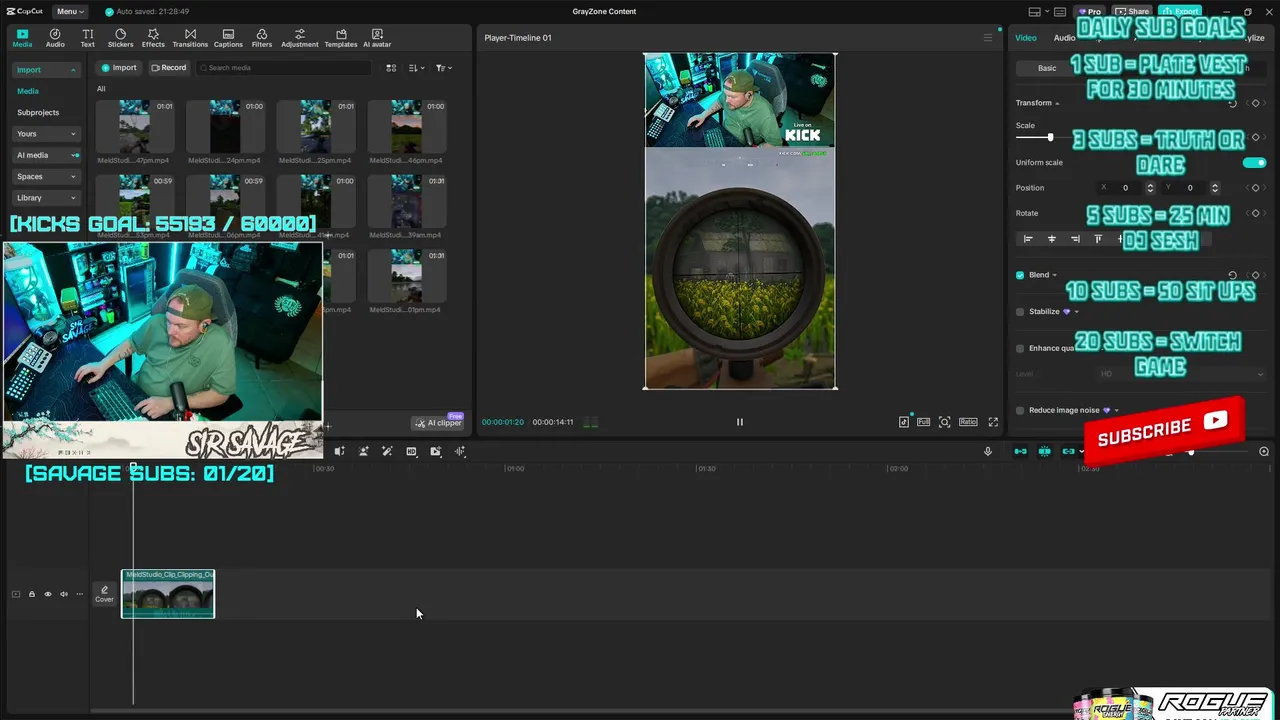Toggle auto snapping icon in timeline

click(x=1044, y=451)
